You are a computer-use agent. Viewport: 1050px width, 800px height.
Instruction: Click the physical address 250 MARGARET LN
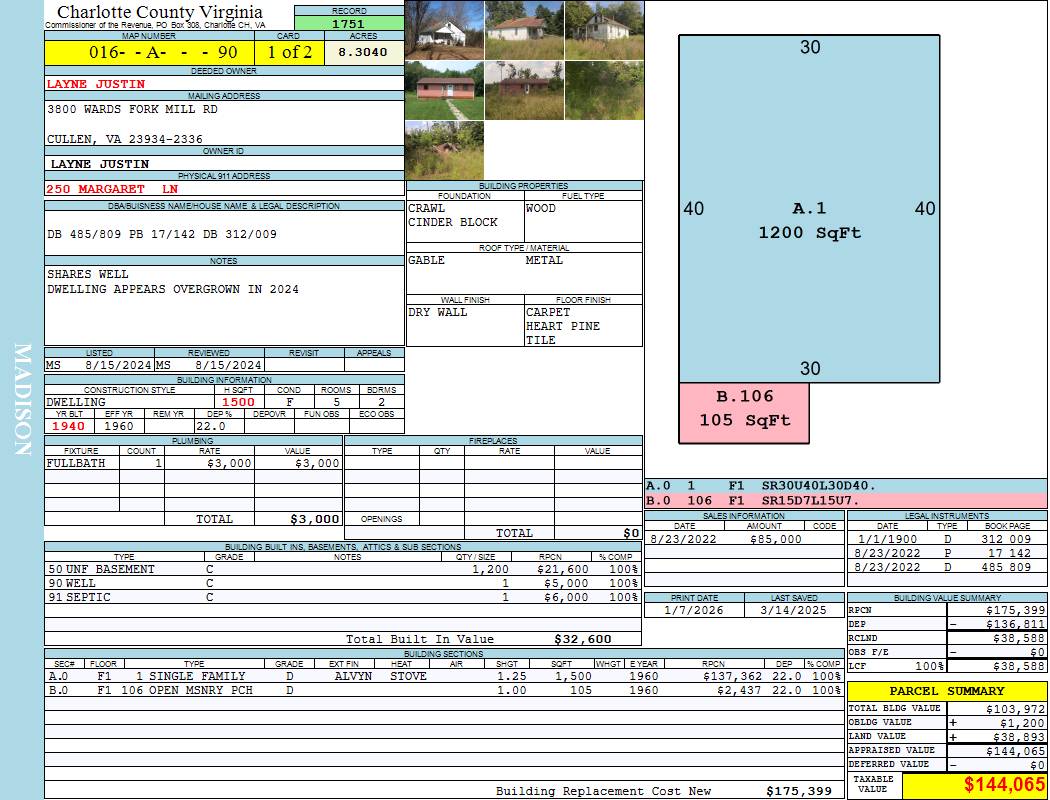(x=112, y=189)
